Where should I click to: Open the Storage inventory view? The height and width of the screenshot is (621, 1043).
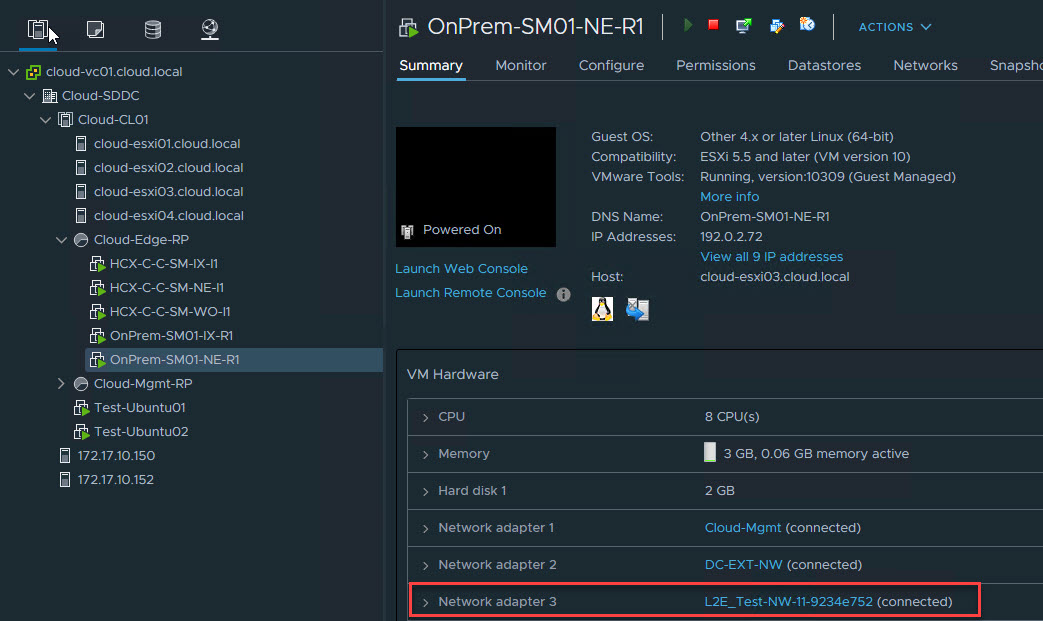point(153,29)
